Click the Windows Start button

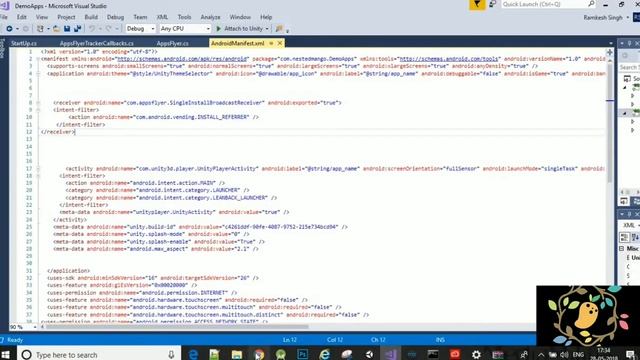[x=6, y=354]
